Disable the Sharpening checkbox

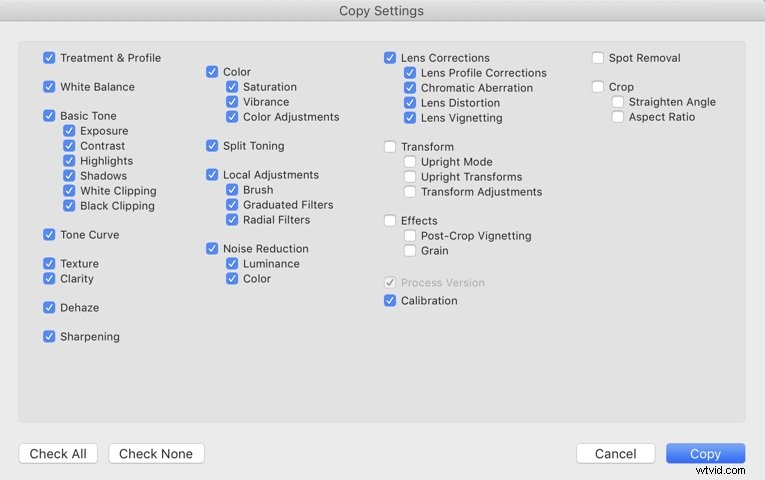click(49, 337)
